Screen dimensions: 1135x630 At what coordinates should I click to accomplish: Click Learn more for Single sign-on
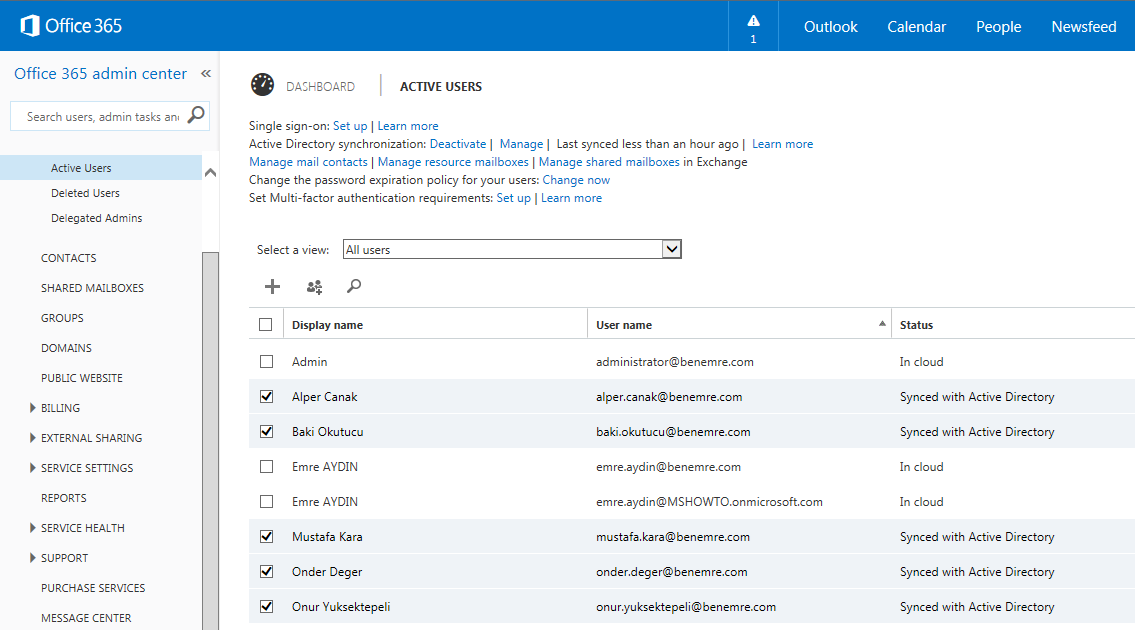(408, 126)
